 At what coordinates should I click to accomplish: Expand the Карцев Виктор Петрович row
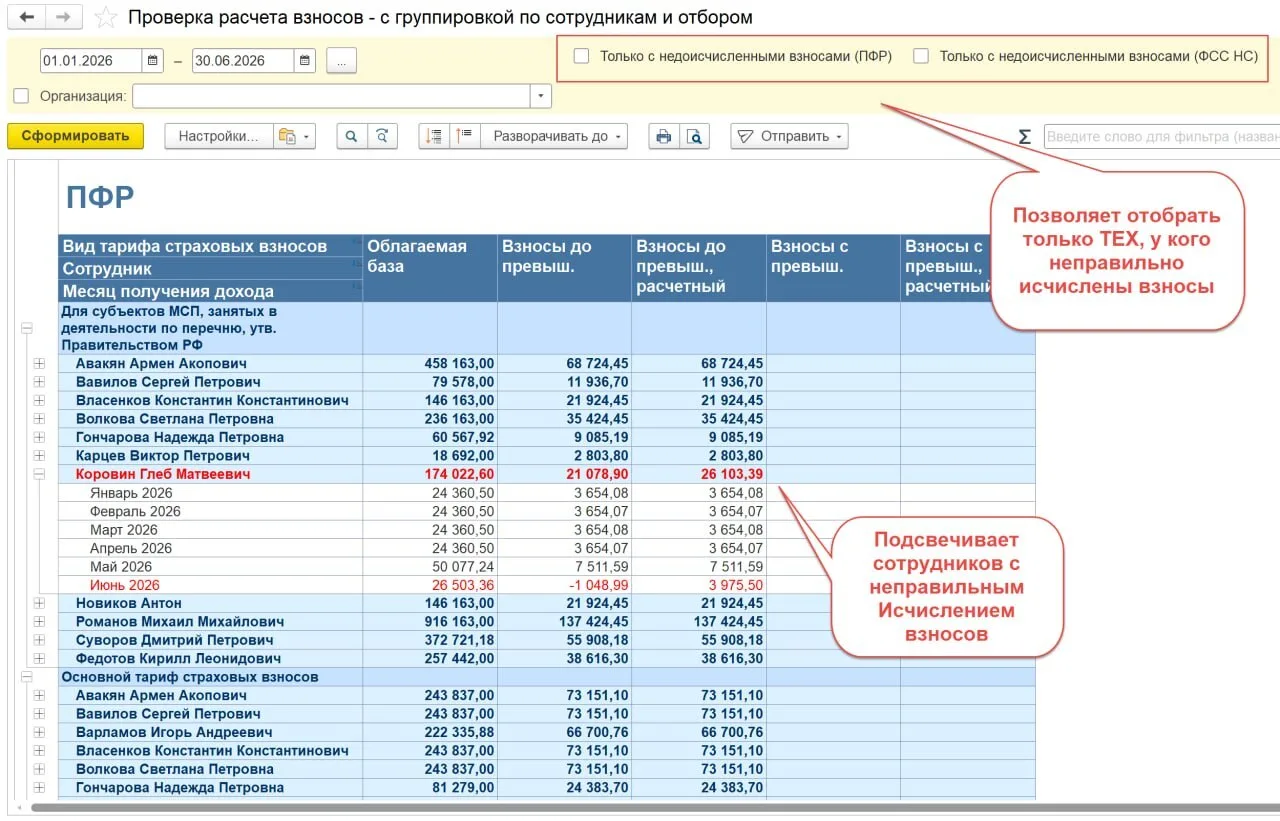pyautogui.click(x=40, y=456)
